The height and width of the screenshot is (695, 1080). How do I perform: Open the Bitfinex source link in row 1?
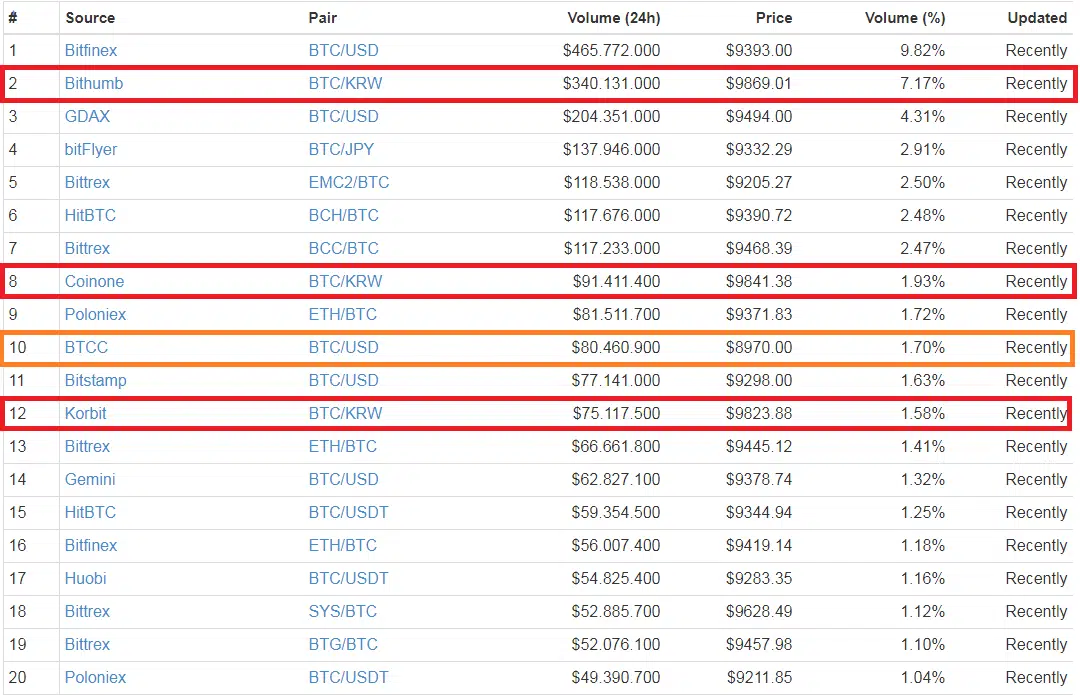91,50
